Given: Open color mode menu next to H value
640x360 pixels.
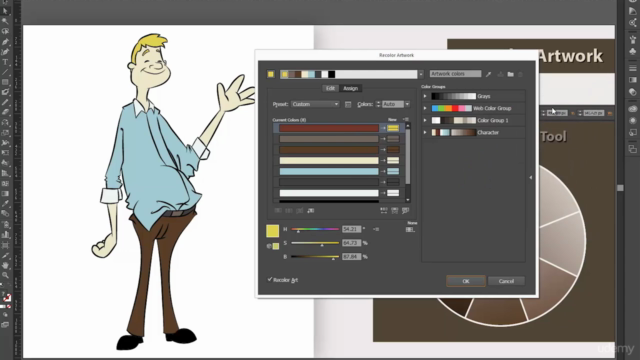Looking at the screenshot, I should (x=376, y=229).
